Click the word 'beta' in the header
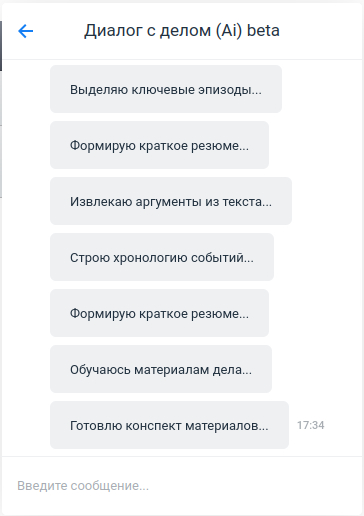Image resolution: width=364 pixels, height=516 pixels. tap(263, 31)
